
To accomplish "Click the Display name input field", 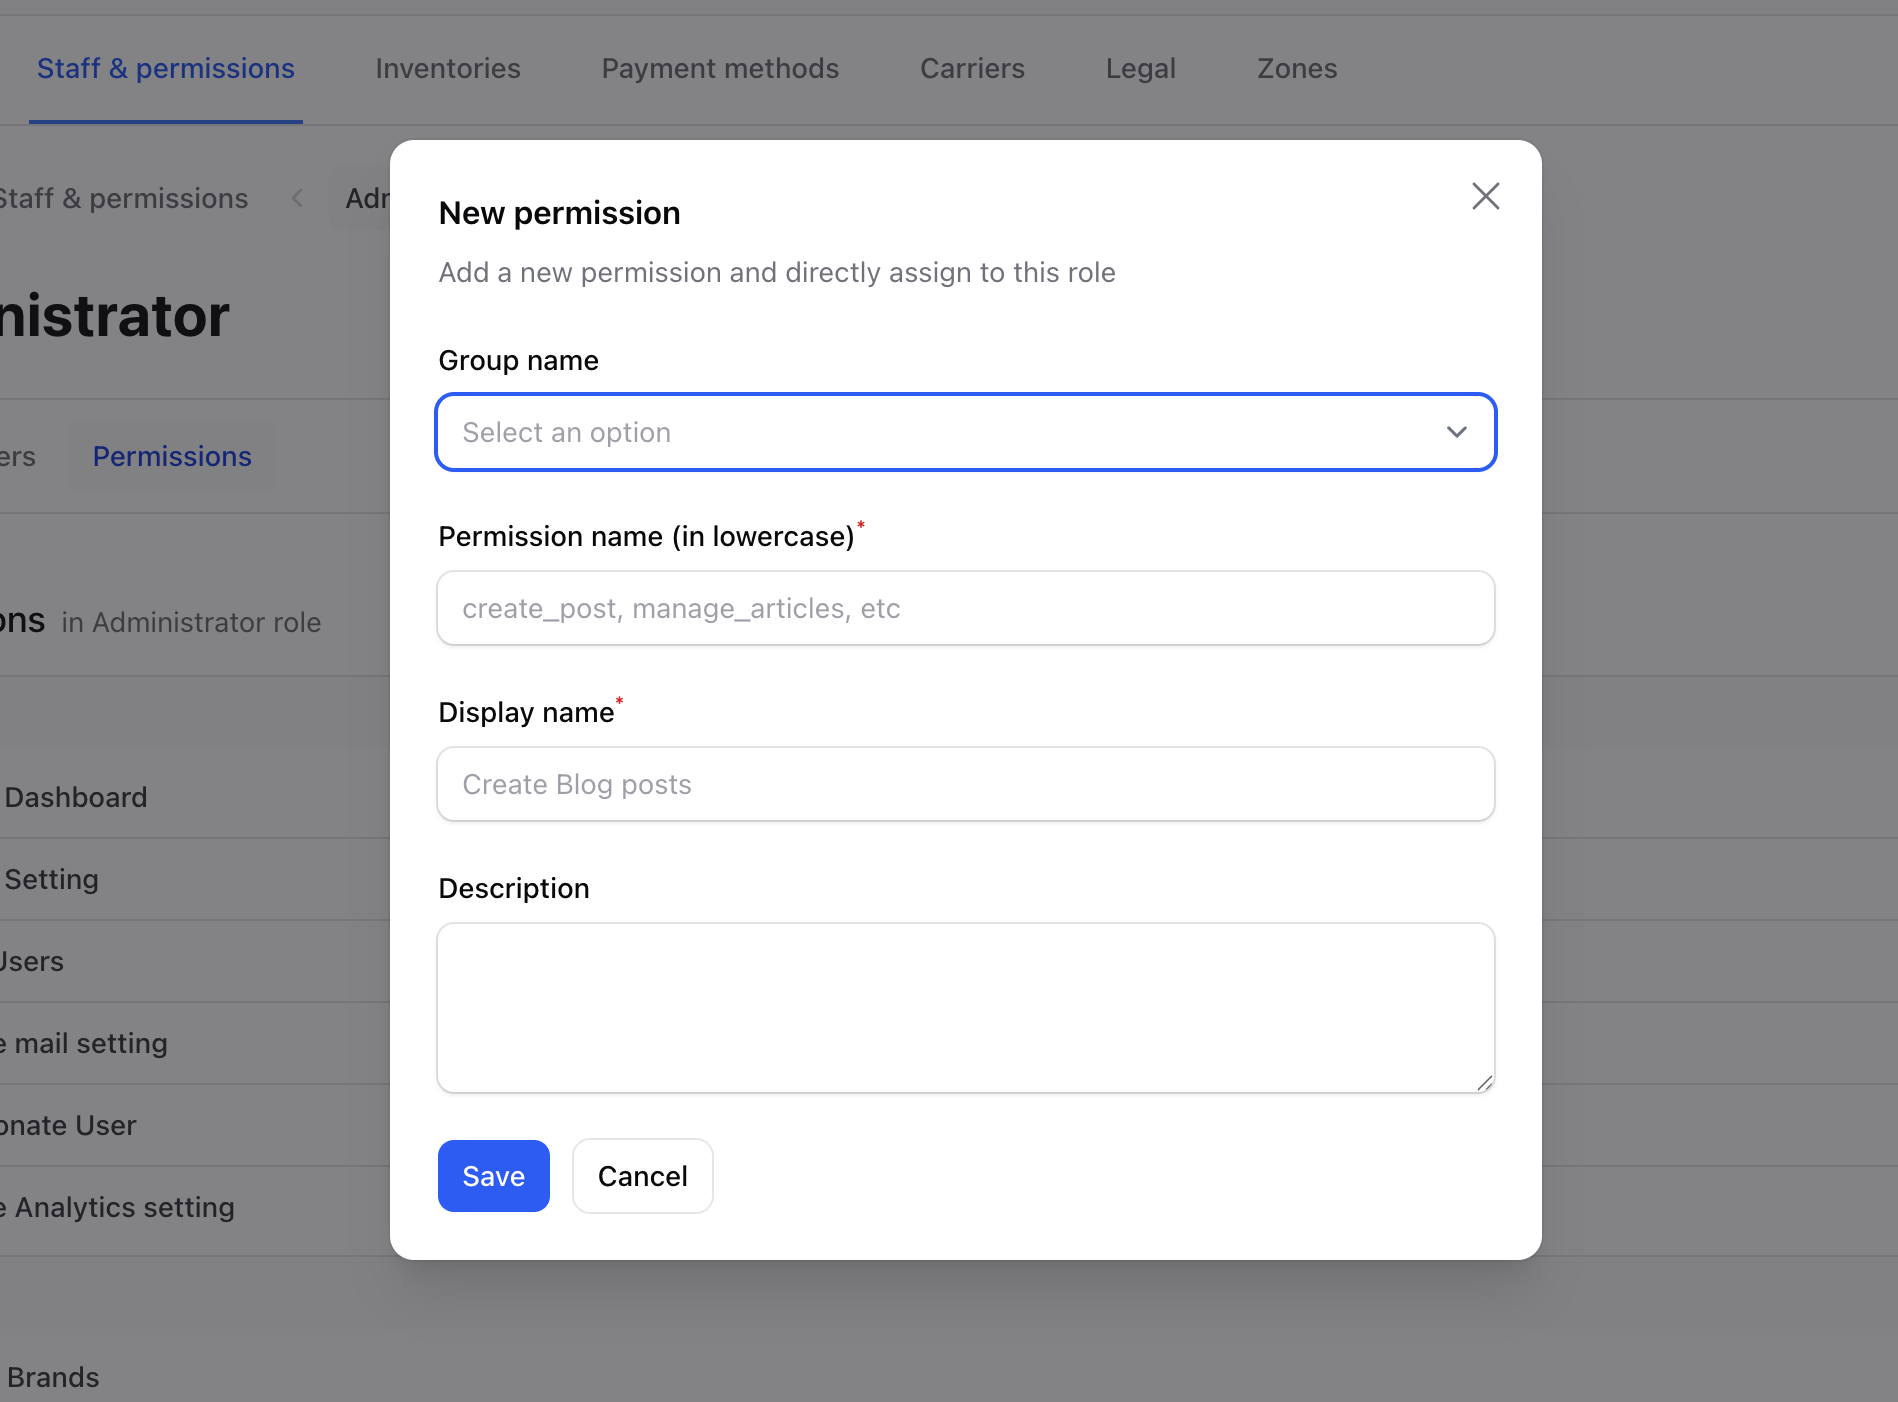I will [965, 784].
